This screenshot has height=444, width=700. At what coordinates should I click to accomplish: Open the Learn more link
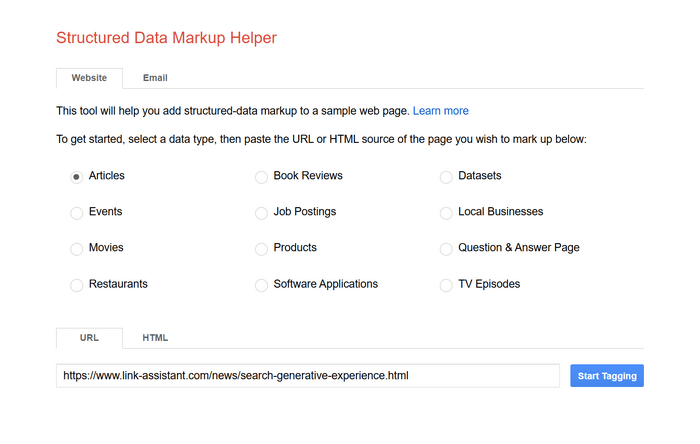440,111
